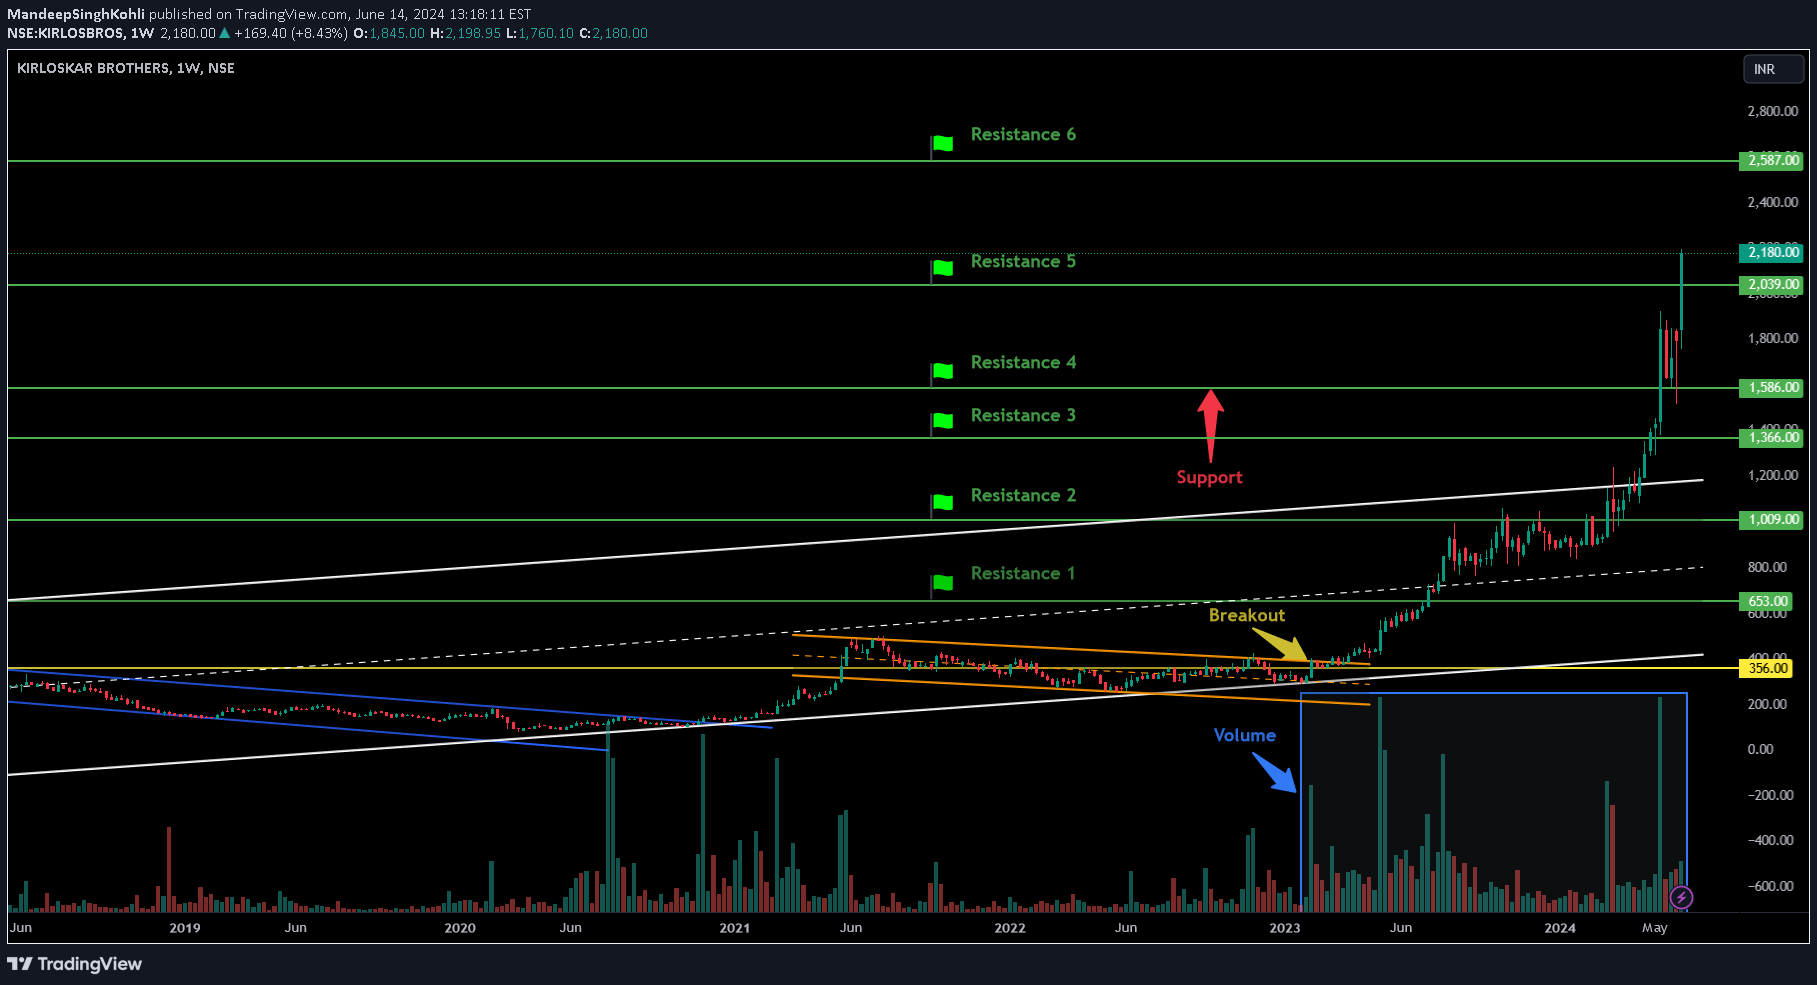Select the 1,009.00 price label
Viewport: 1817px width, 985px height.
tap(1772, 519)
